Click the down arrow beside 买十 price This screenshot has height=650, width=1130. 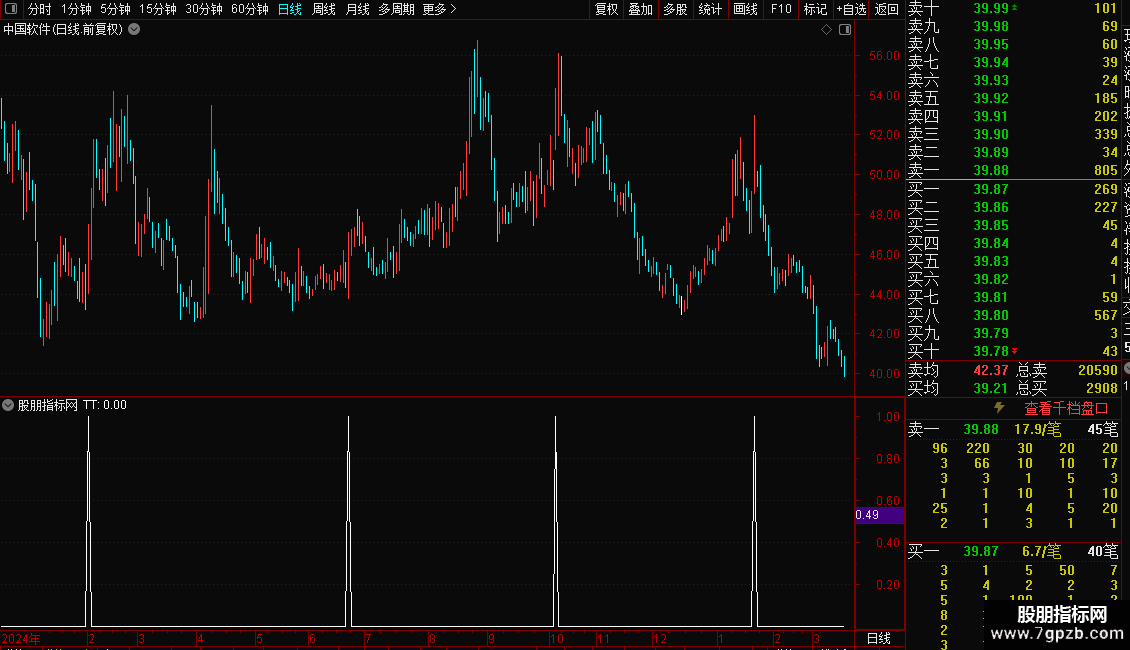[x=1015, y=351]
